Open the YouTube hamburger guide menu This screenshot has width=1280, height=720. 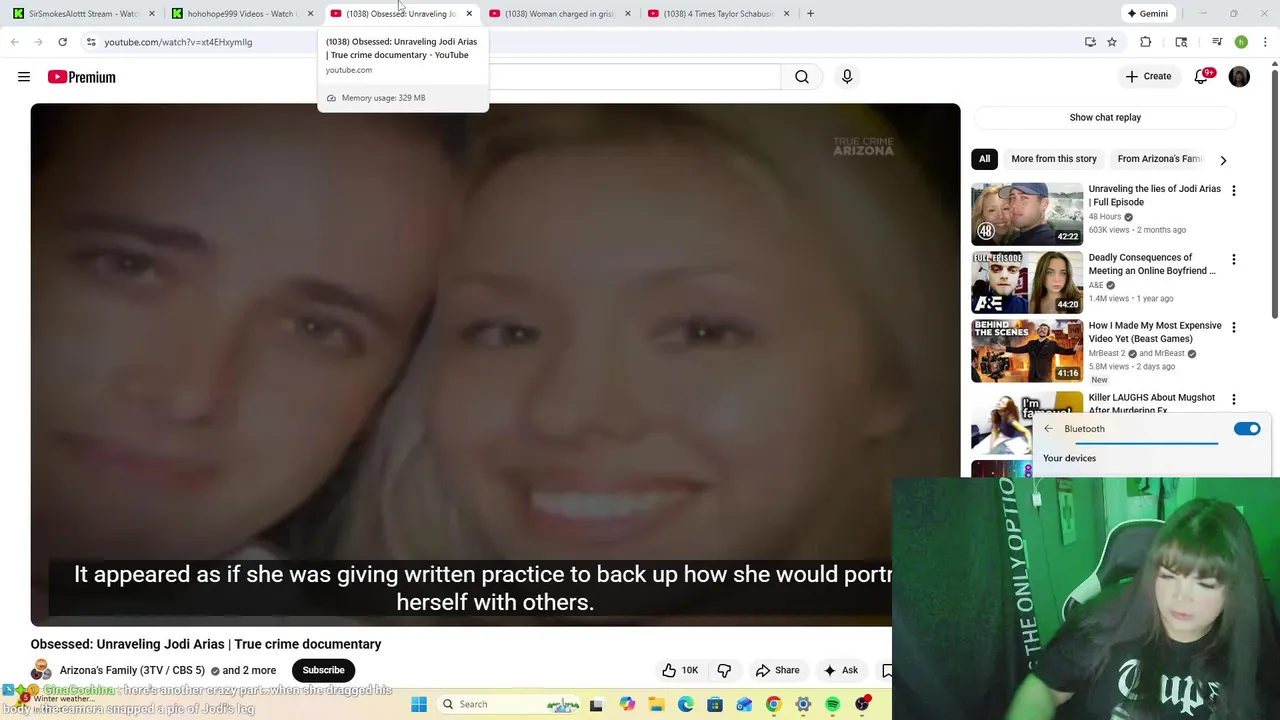[x=24, y=77]
